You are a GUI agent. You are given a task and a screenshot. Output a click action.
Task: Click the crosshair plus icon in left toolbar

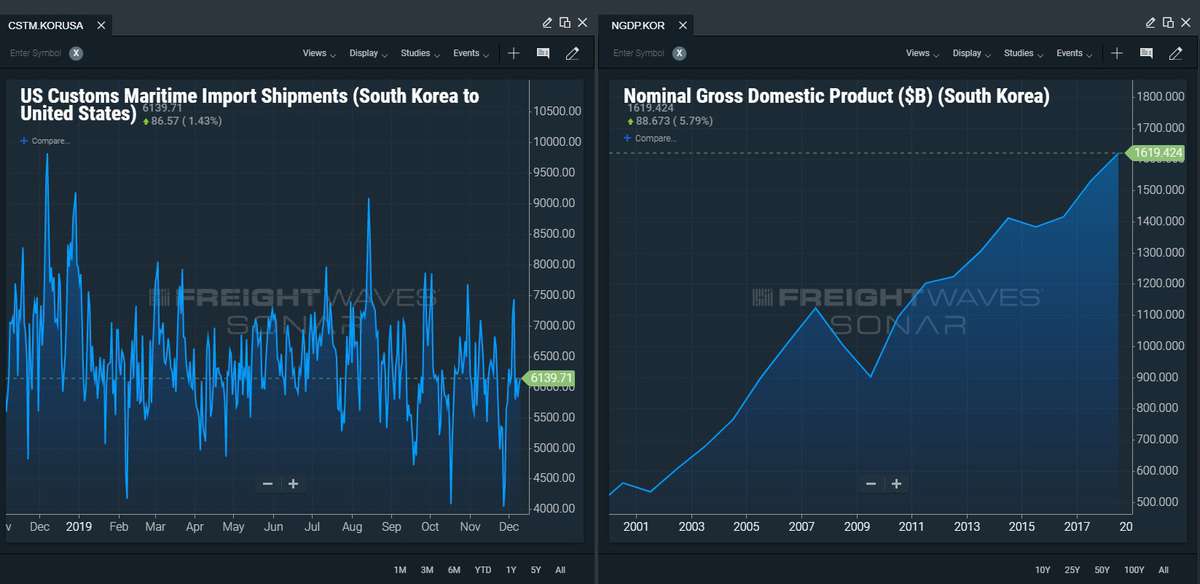[x=514, y=53]
